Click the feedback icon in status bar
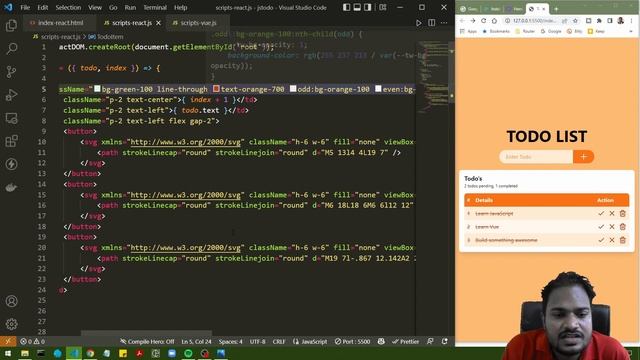 click(430, 341)
